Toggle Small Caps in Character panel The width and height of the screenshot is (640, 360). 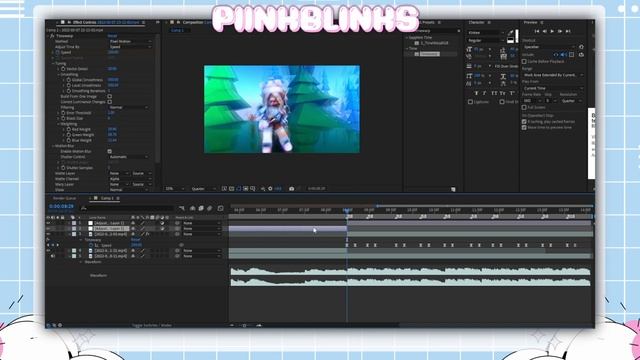(502, 93)
